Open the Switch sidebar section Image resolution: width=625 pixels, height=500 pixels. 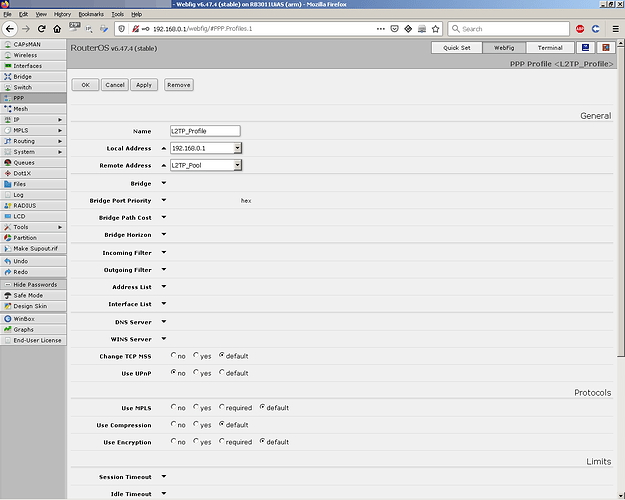point(33,87)
